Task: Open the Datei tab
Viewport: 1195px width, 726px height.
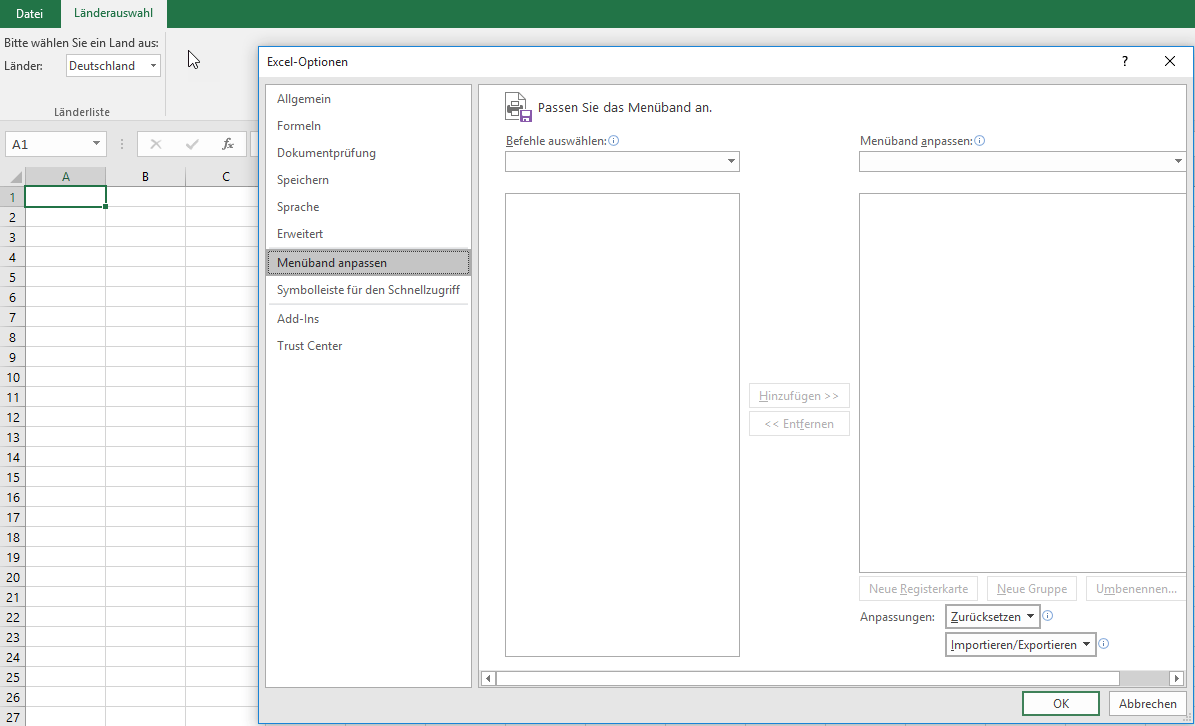Action: pos(30,14)
